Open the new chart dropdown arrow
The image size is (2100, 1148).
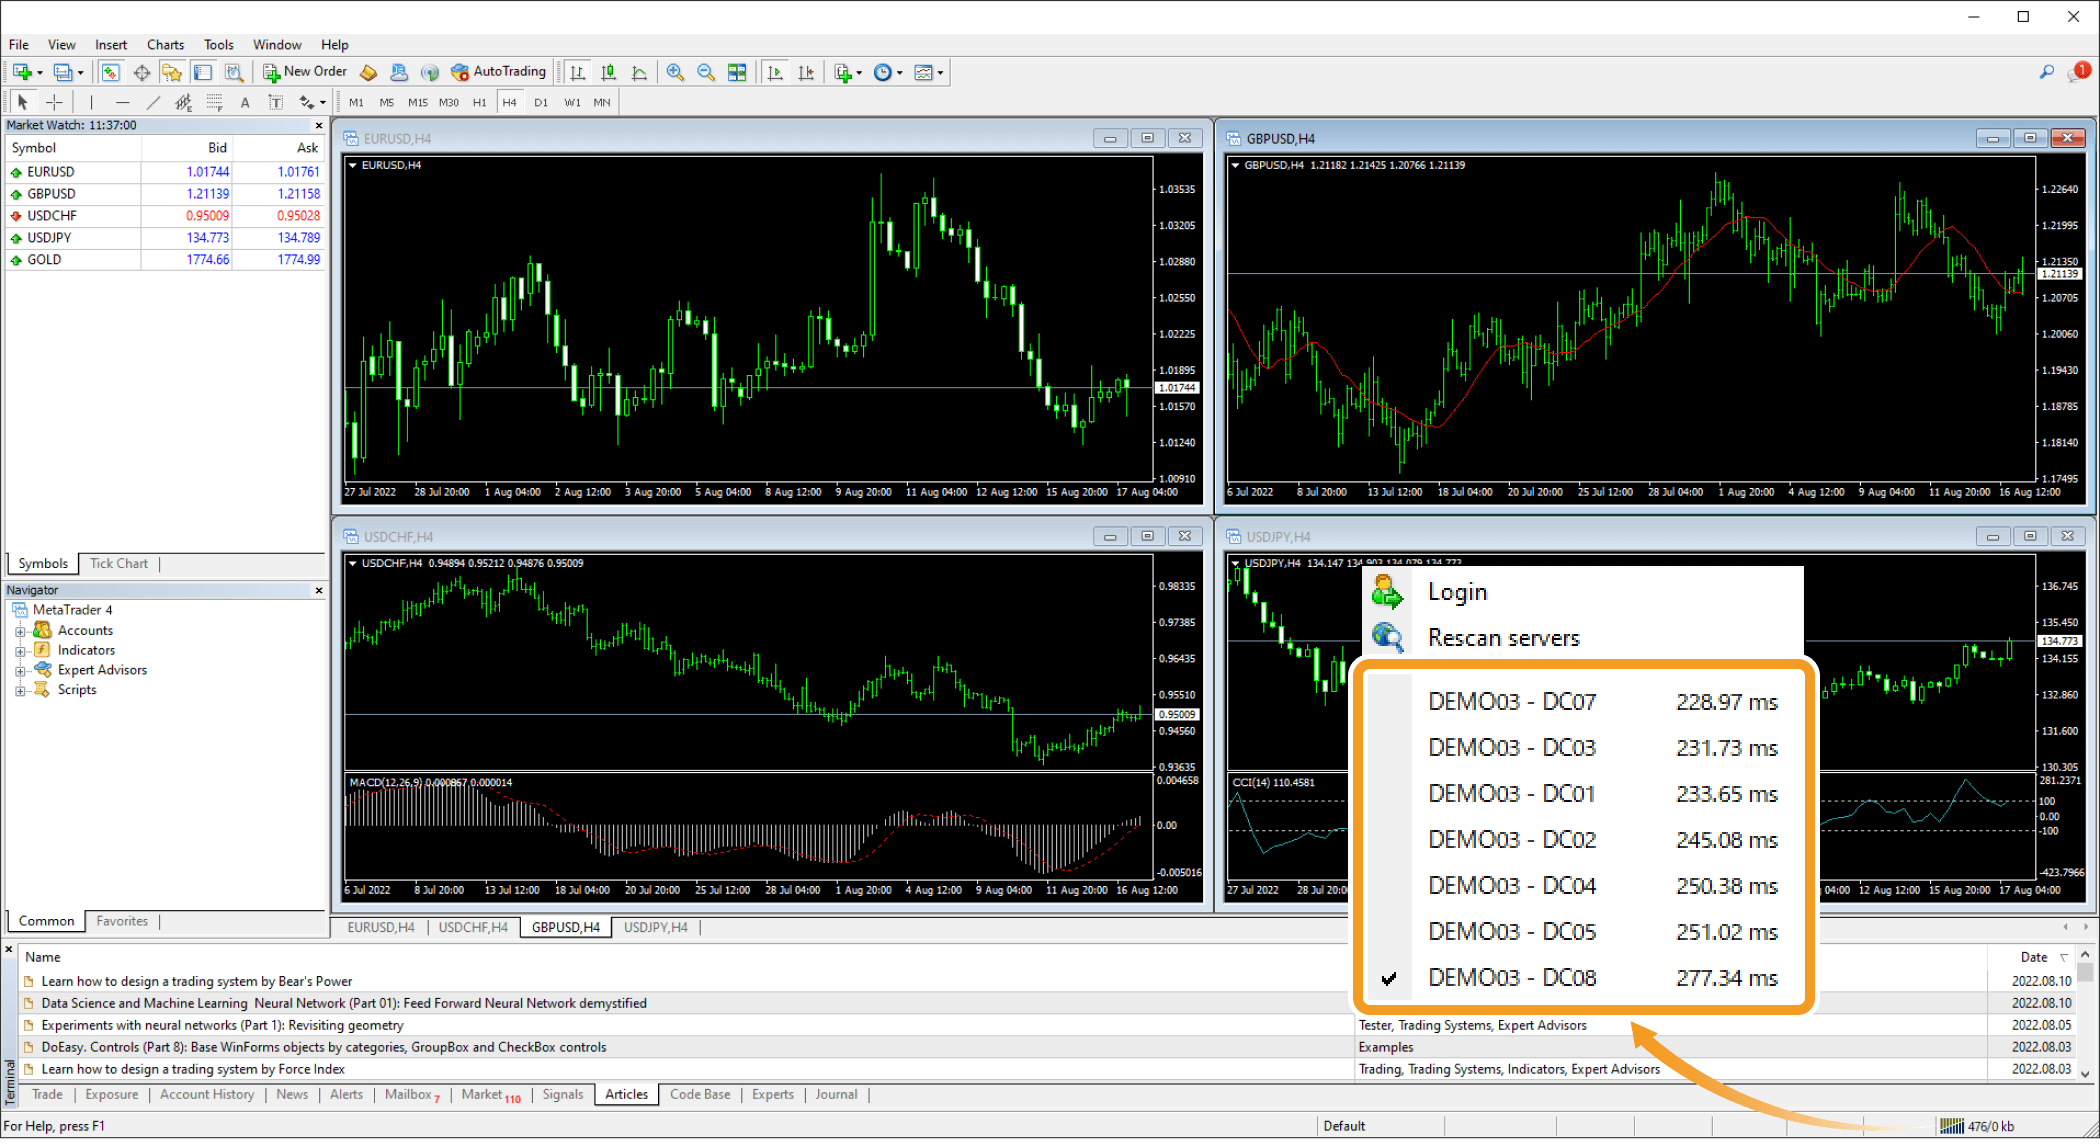40,73
